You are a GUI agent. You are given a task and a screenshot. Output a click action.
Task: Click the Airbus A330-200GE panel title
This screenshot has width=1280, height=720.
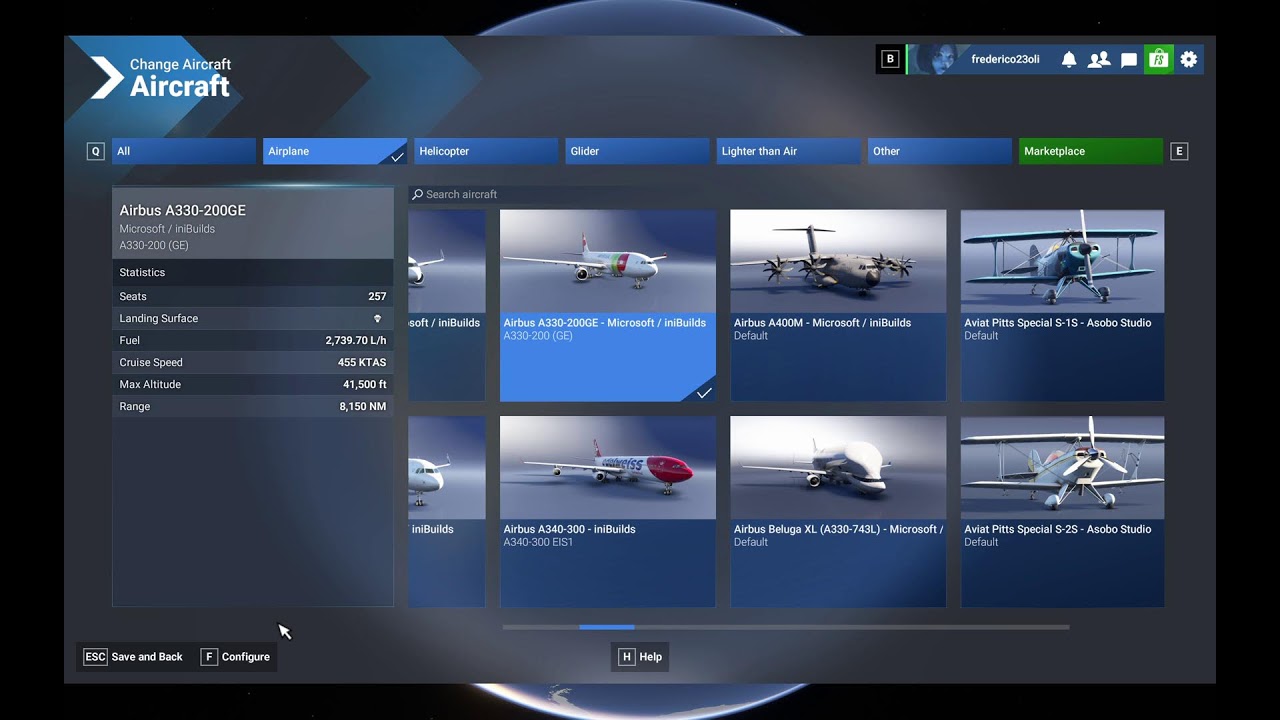[183, 210]
